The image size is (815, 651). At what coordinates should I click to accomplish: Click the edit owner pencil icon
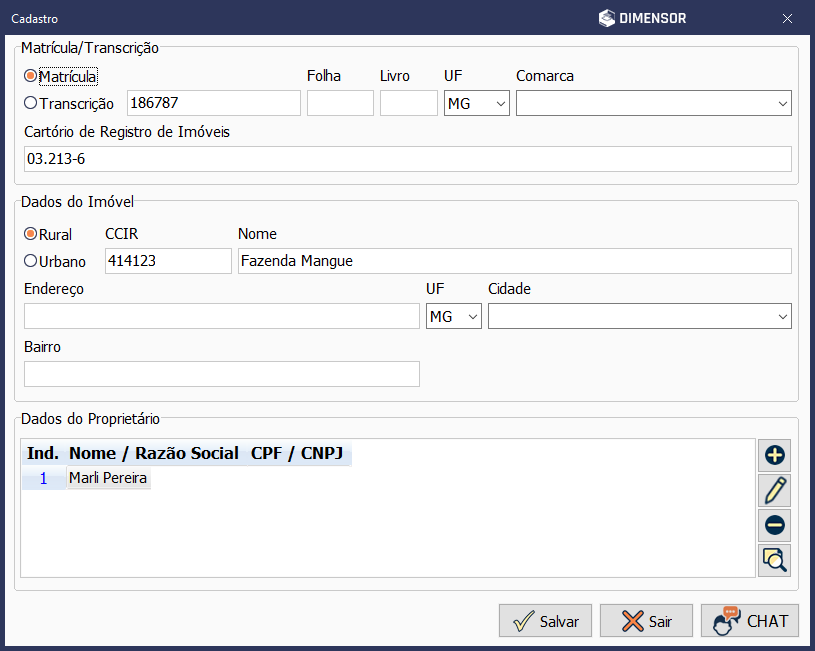coord(774,490)
